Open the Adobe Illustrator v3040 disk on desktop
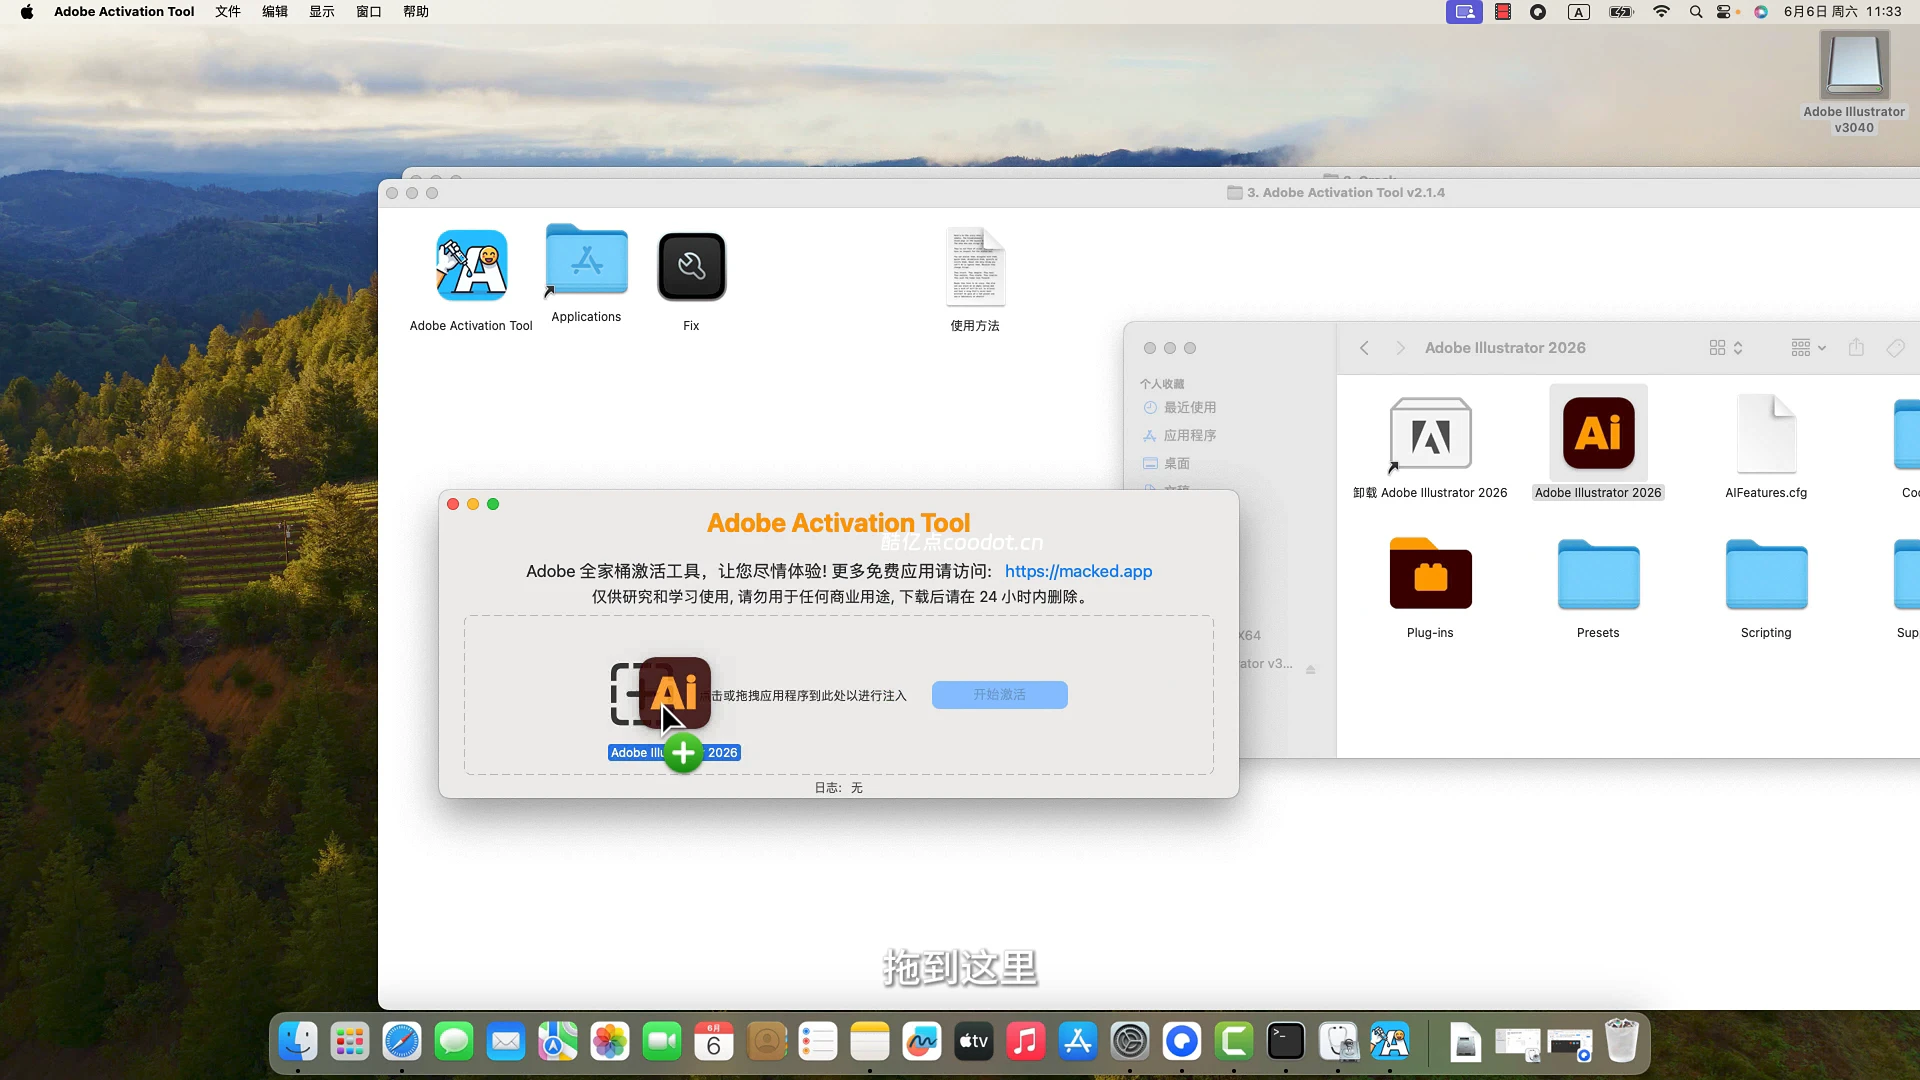 click(1854, 66)
